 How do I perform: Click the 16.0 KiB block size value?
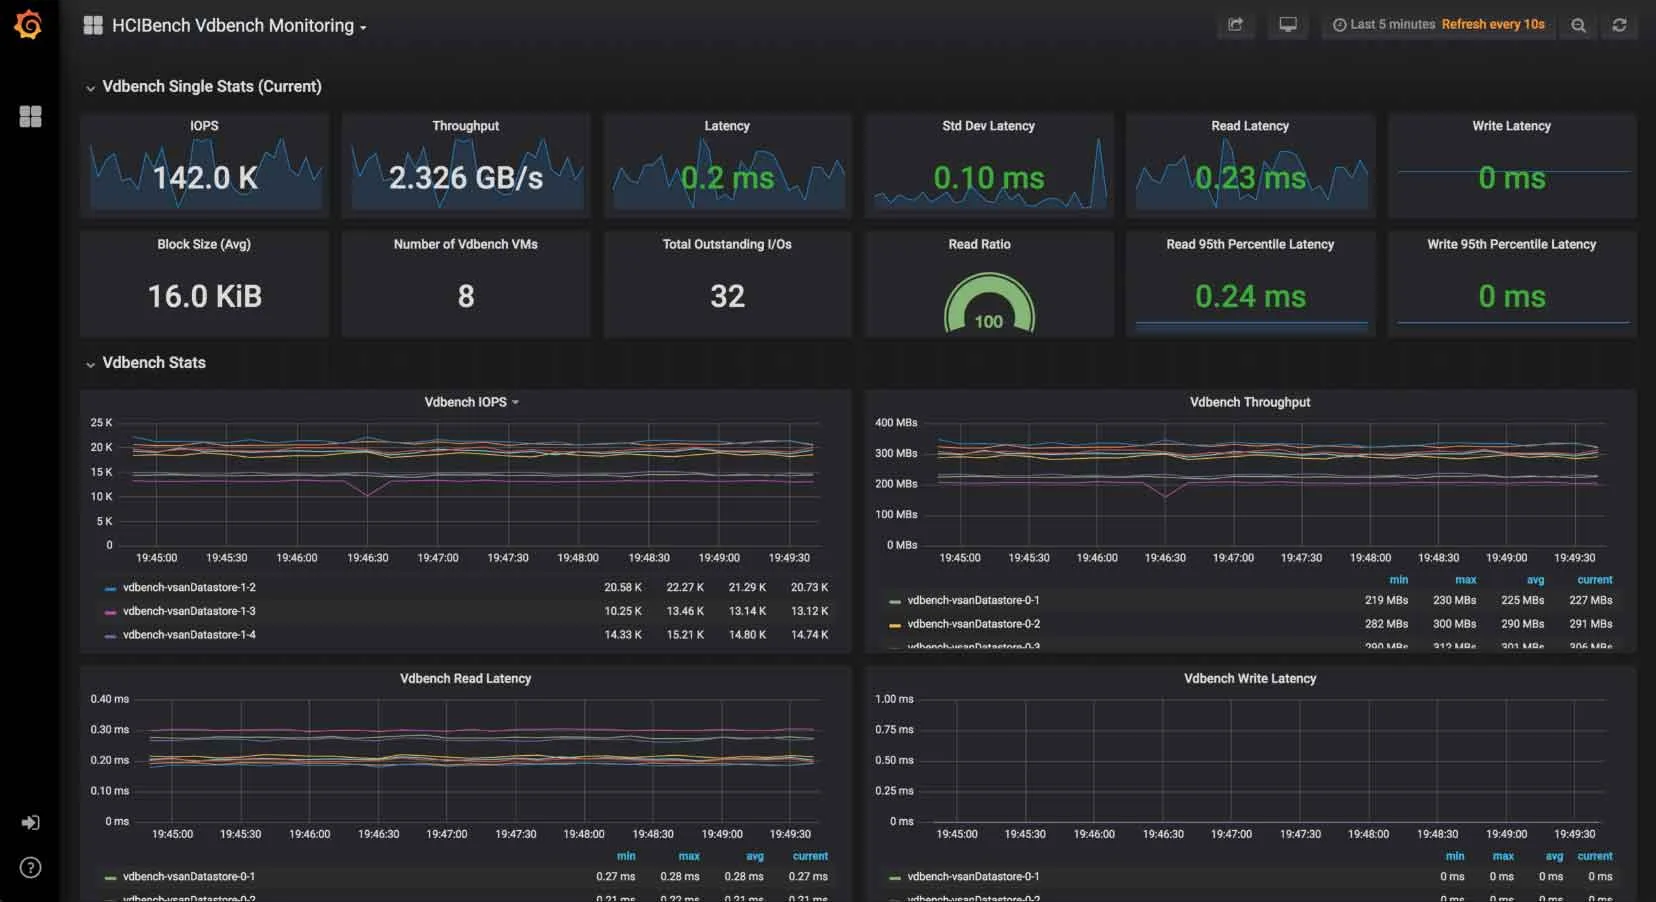205,296
